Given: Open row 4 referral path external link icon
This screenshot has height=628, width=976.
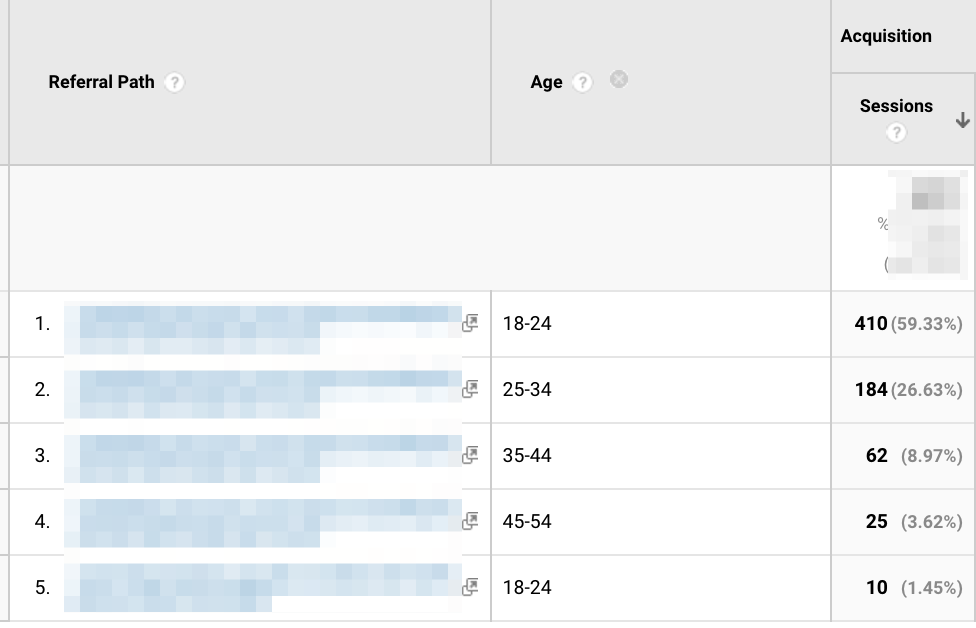Looking at the screenshot, I should point(470,521).
